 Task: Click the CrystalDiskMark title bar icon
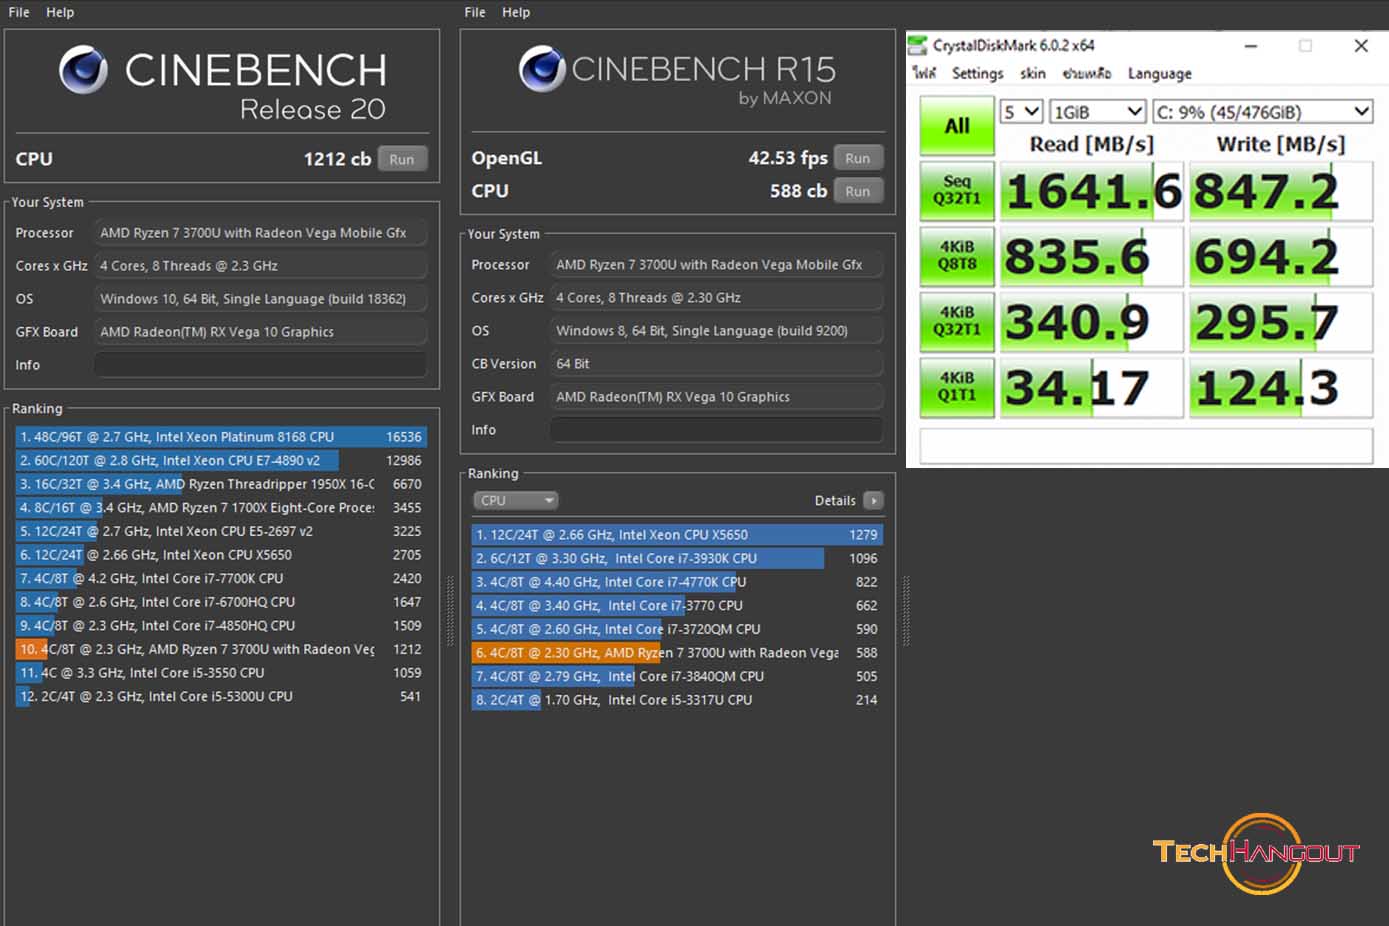click(917, 45)
